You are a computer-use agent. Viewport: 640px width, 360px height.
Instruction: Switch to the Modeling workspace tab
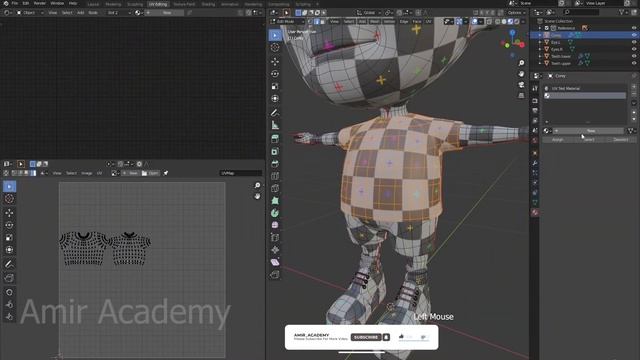click(113, 4)
